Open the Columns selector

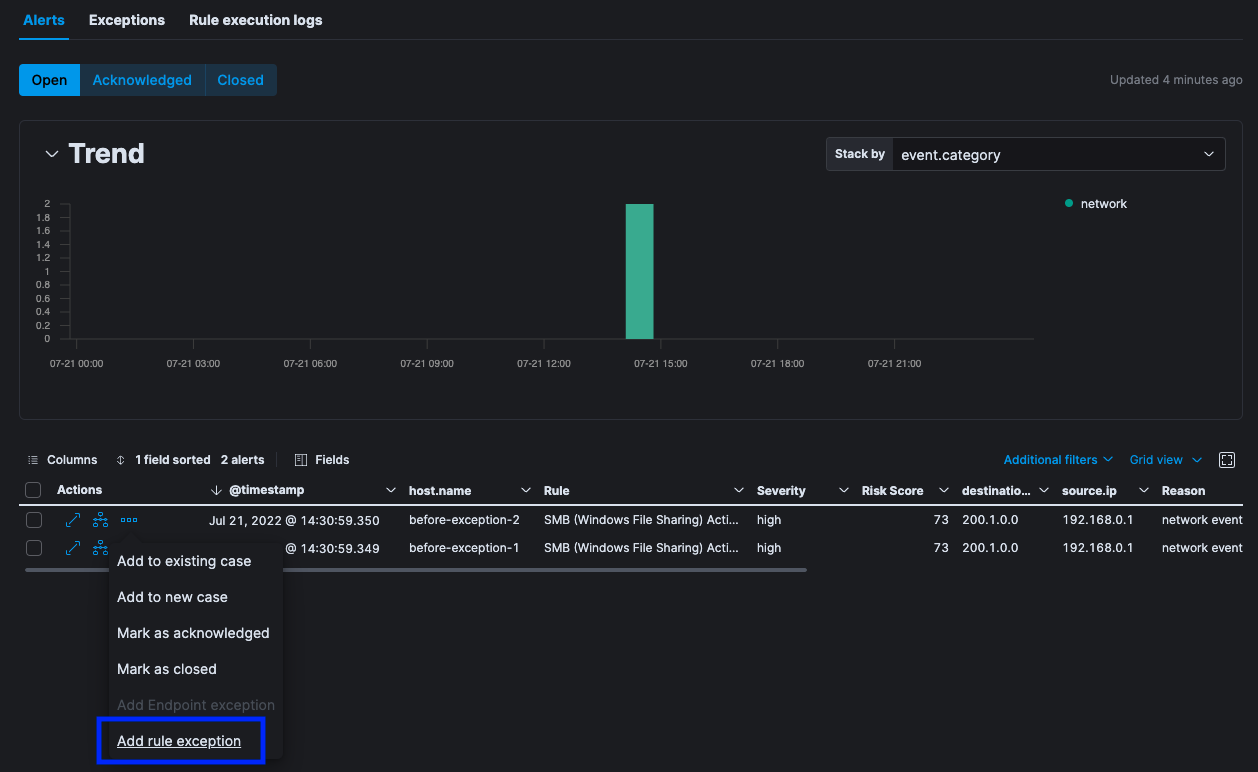(x=62, y=460)
